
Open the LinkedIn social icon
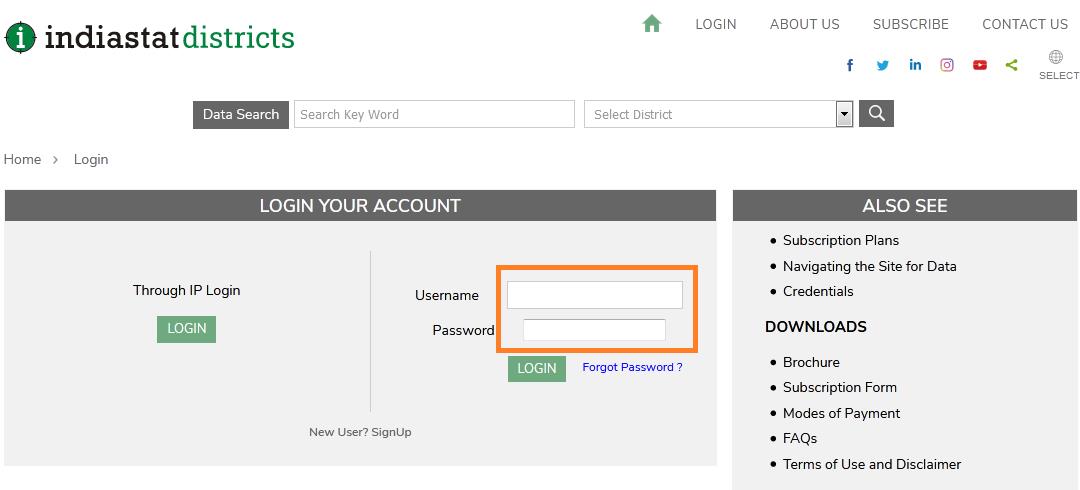point(915,65)
